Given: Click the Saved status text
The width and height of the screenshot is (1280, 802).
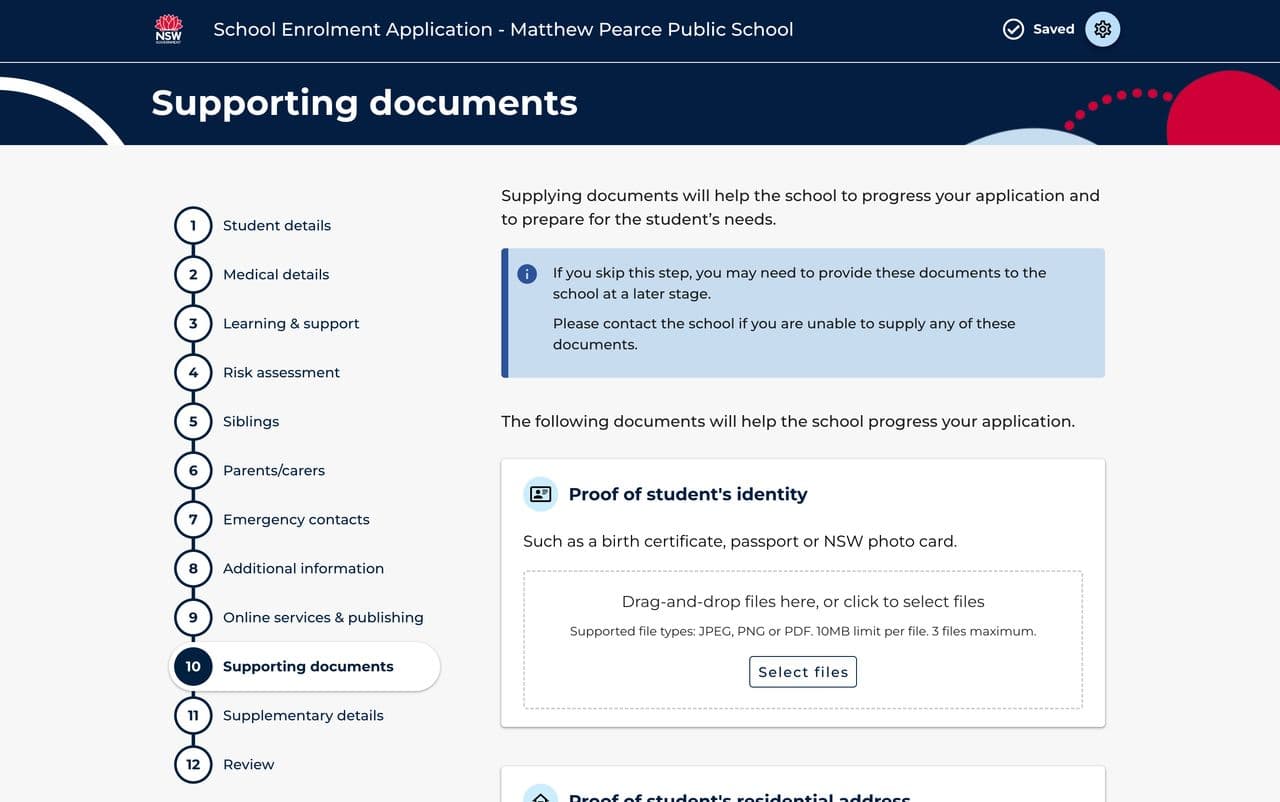Looking at the screenshot, I should point(1054,29).
